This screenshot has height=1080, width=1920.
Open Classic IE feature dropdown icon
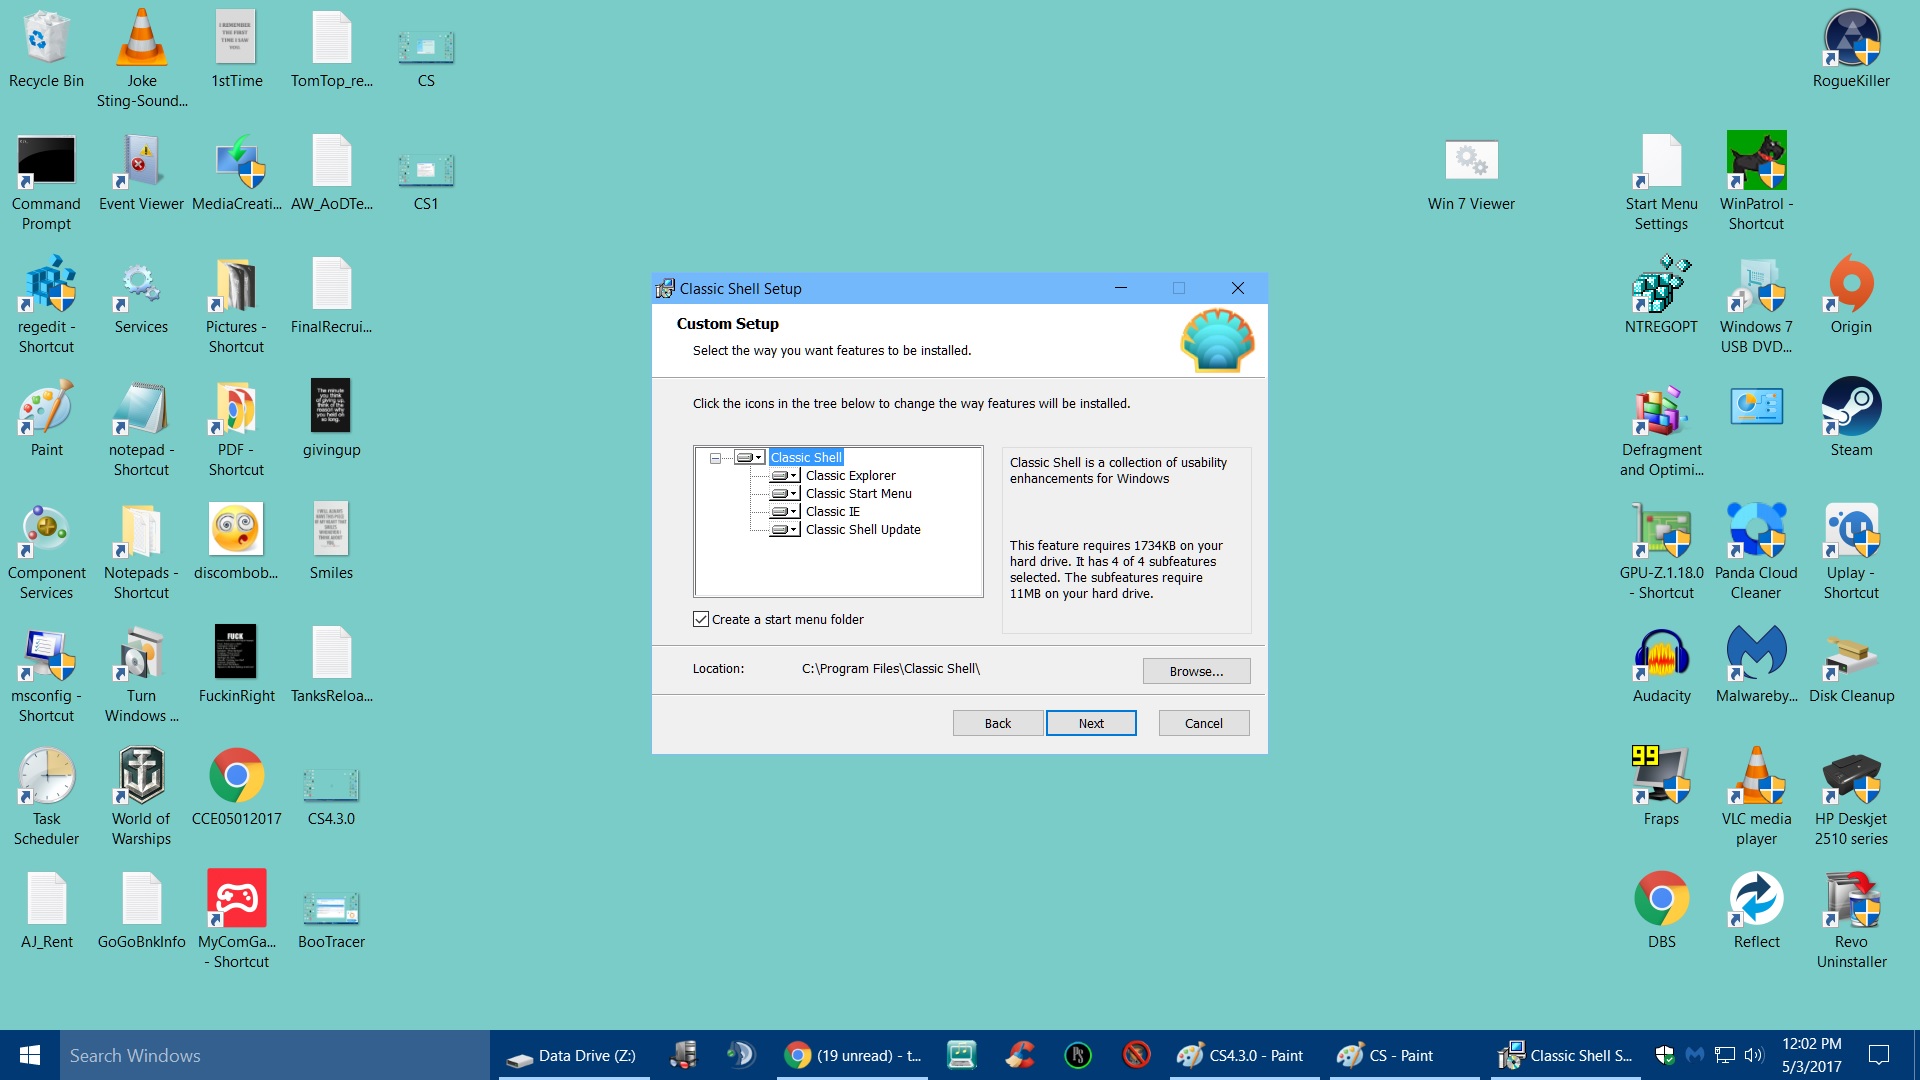pyautogui.click(x=785, y=512)
